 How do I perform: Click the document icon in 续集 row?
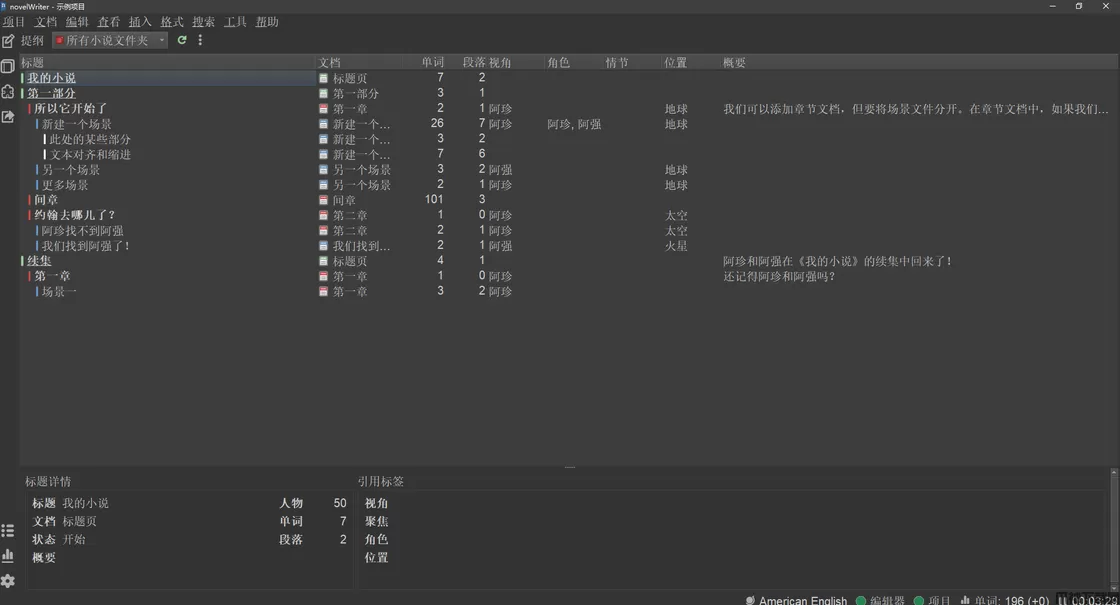pyautogui.click(x=324, y=261)
